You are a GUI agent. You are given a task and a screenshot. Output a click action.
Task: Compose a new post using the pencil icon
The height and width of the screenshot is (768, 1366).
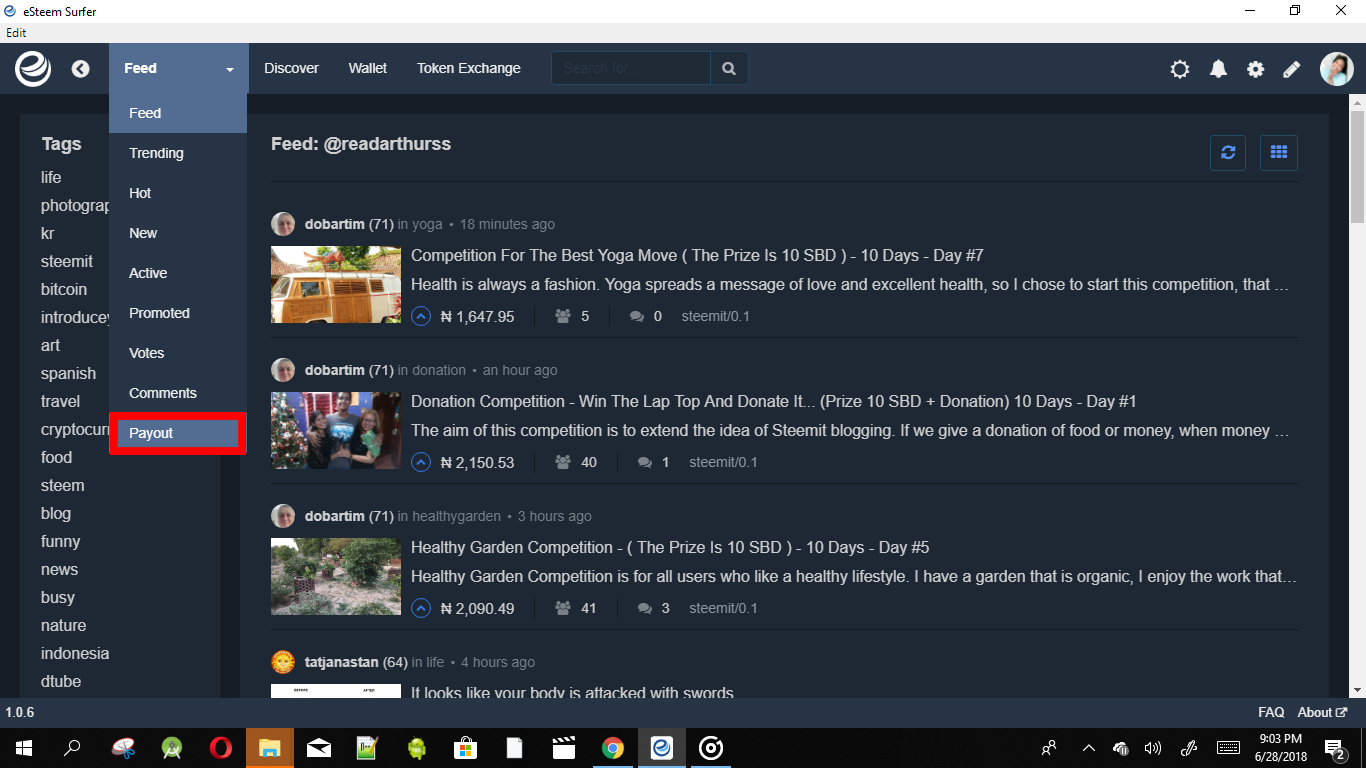coord(1291,68)
